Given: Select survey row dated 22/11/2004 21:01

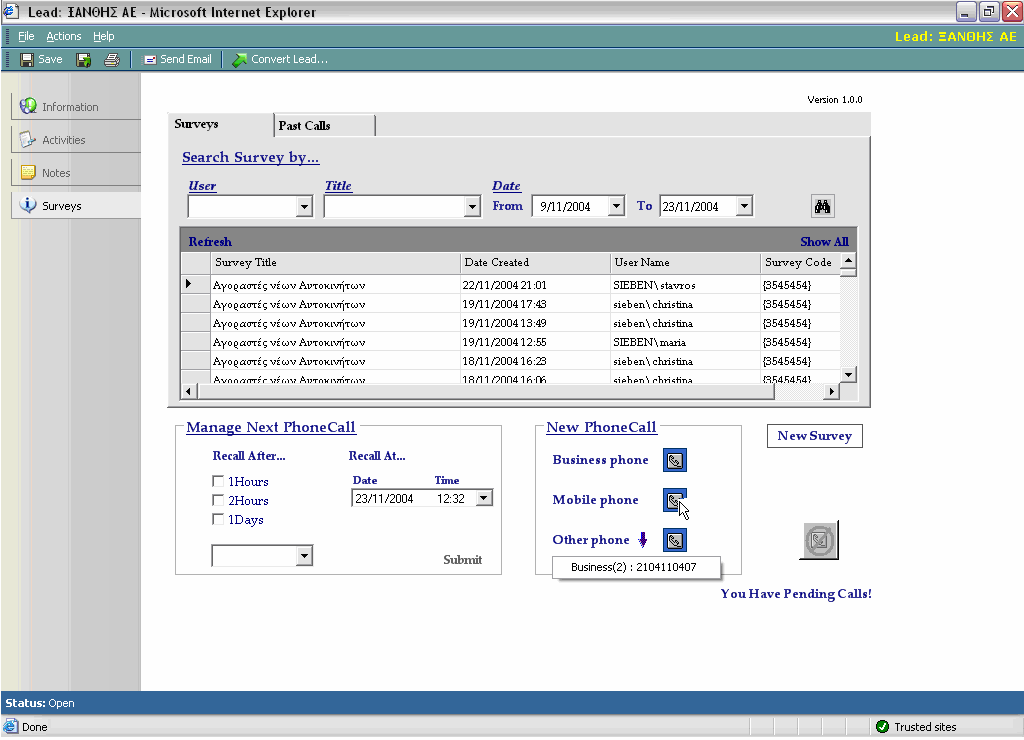Looking at the screenshot, I should pos(510,285).
